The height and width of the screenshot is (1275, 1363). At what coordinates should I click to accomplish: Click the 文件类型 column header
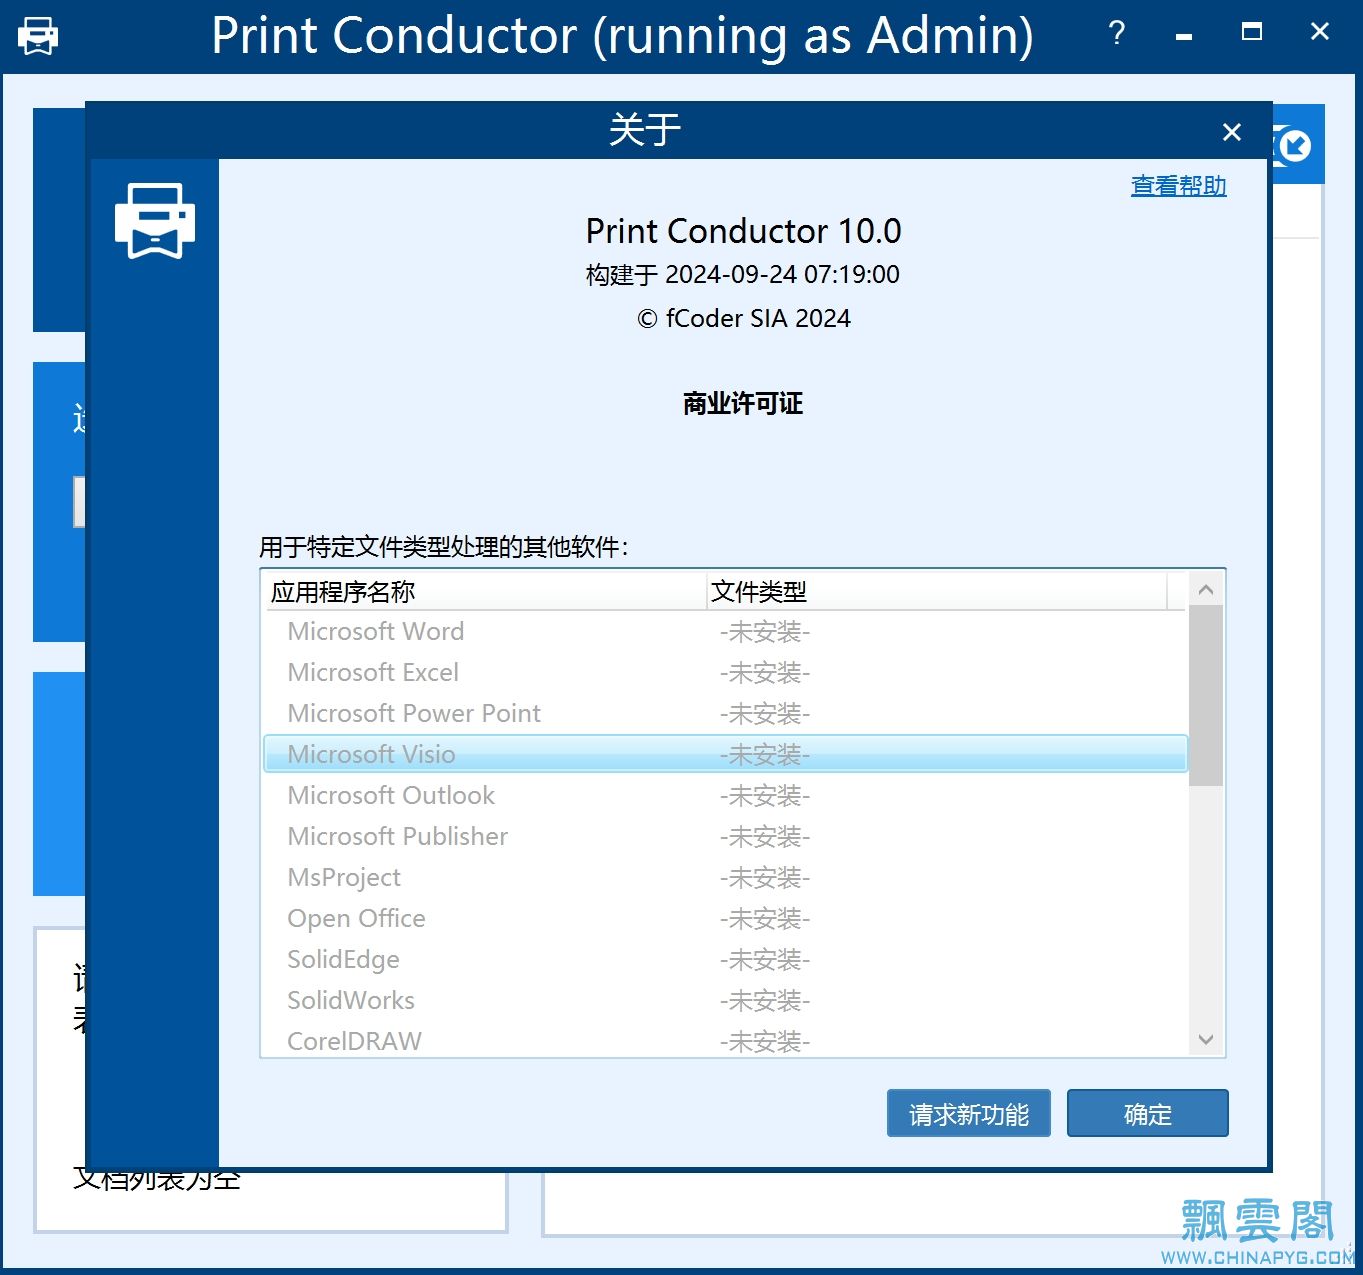pos(936,591)
